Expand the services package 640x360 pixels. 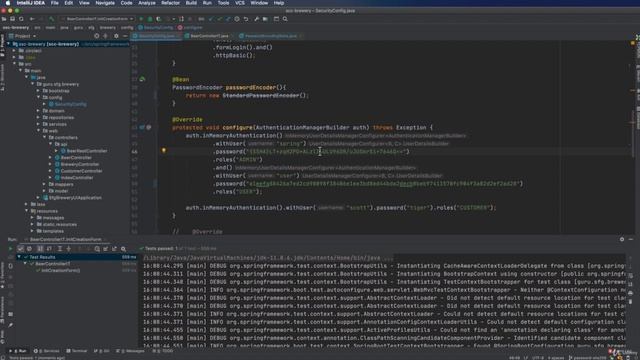pyautogui.click(x=38, y=124)
